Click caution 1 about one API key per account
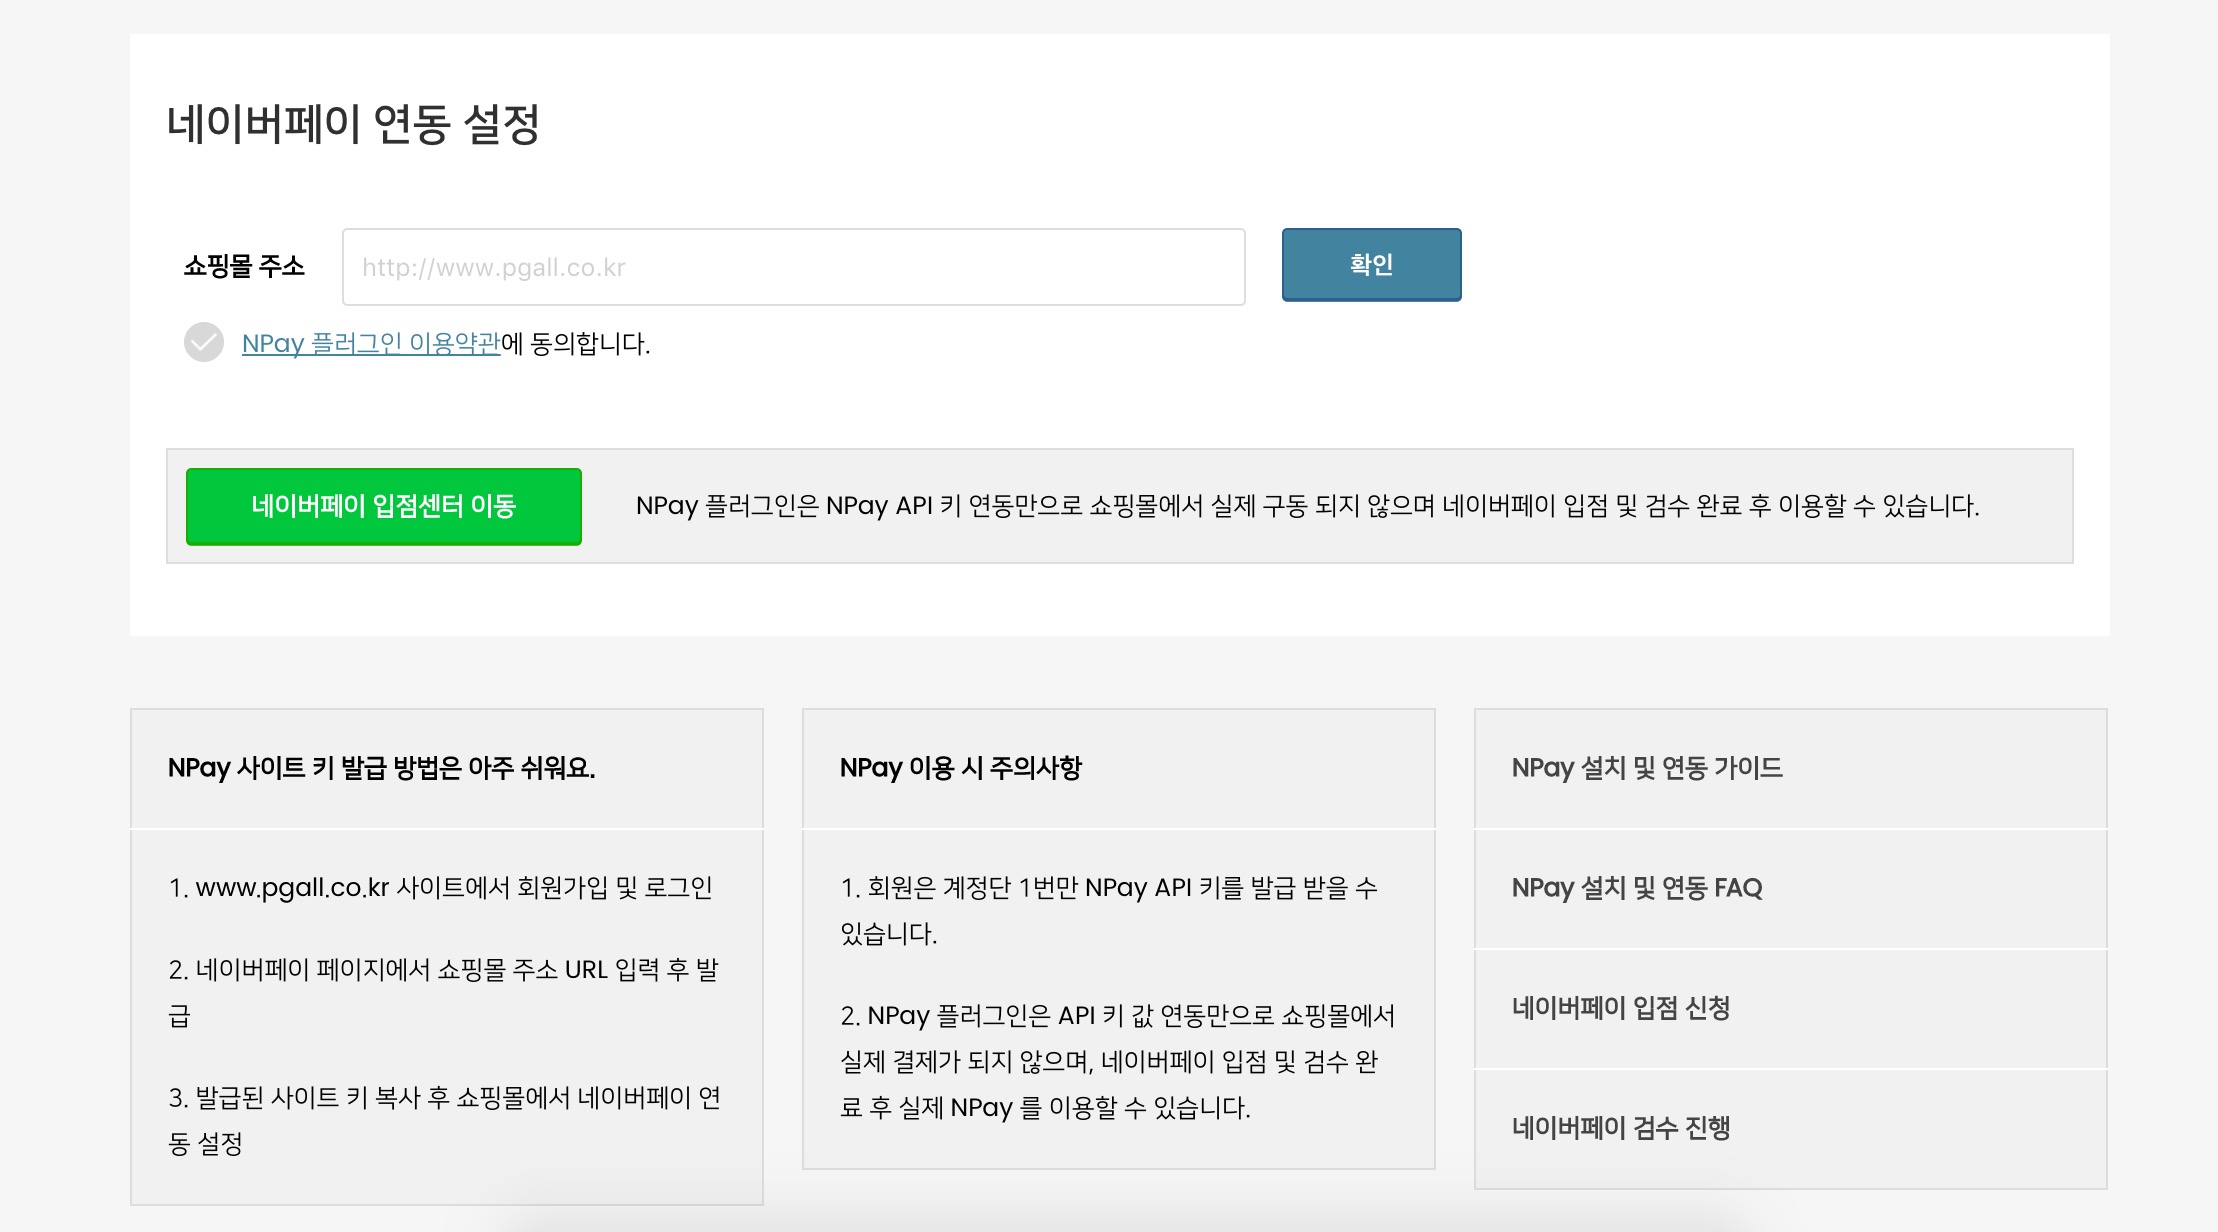The width and height of the screenshot is (2218, 1232). pos(1109,911)
